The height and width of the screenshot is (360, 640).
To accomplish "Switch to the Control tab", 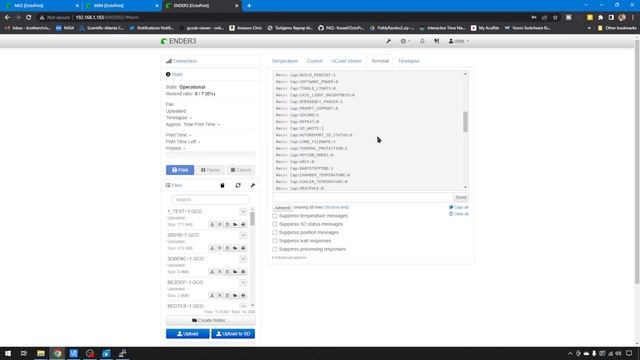I will [x=314, y=61].
